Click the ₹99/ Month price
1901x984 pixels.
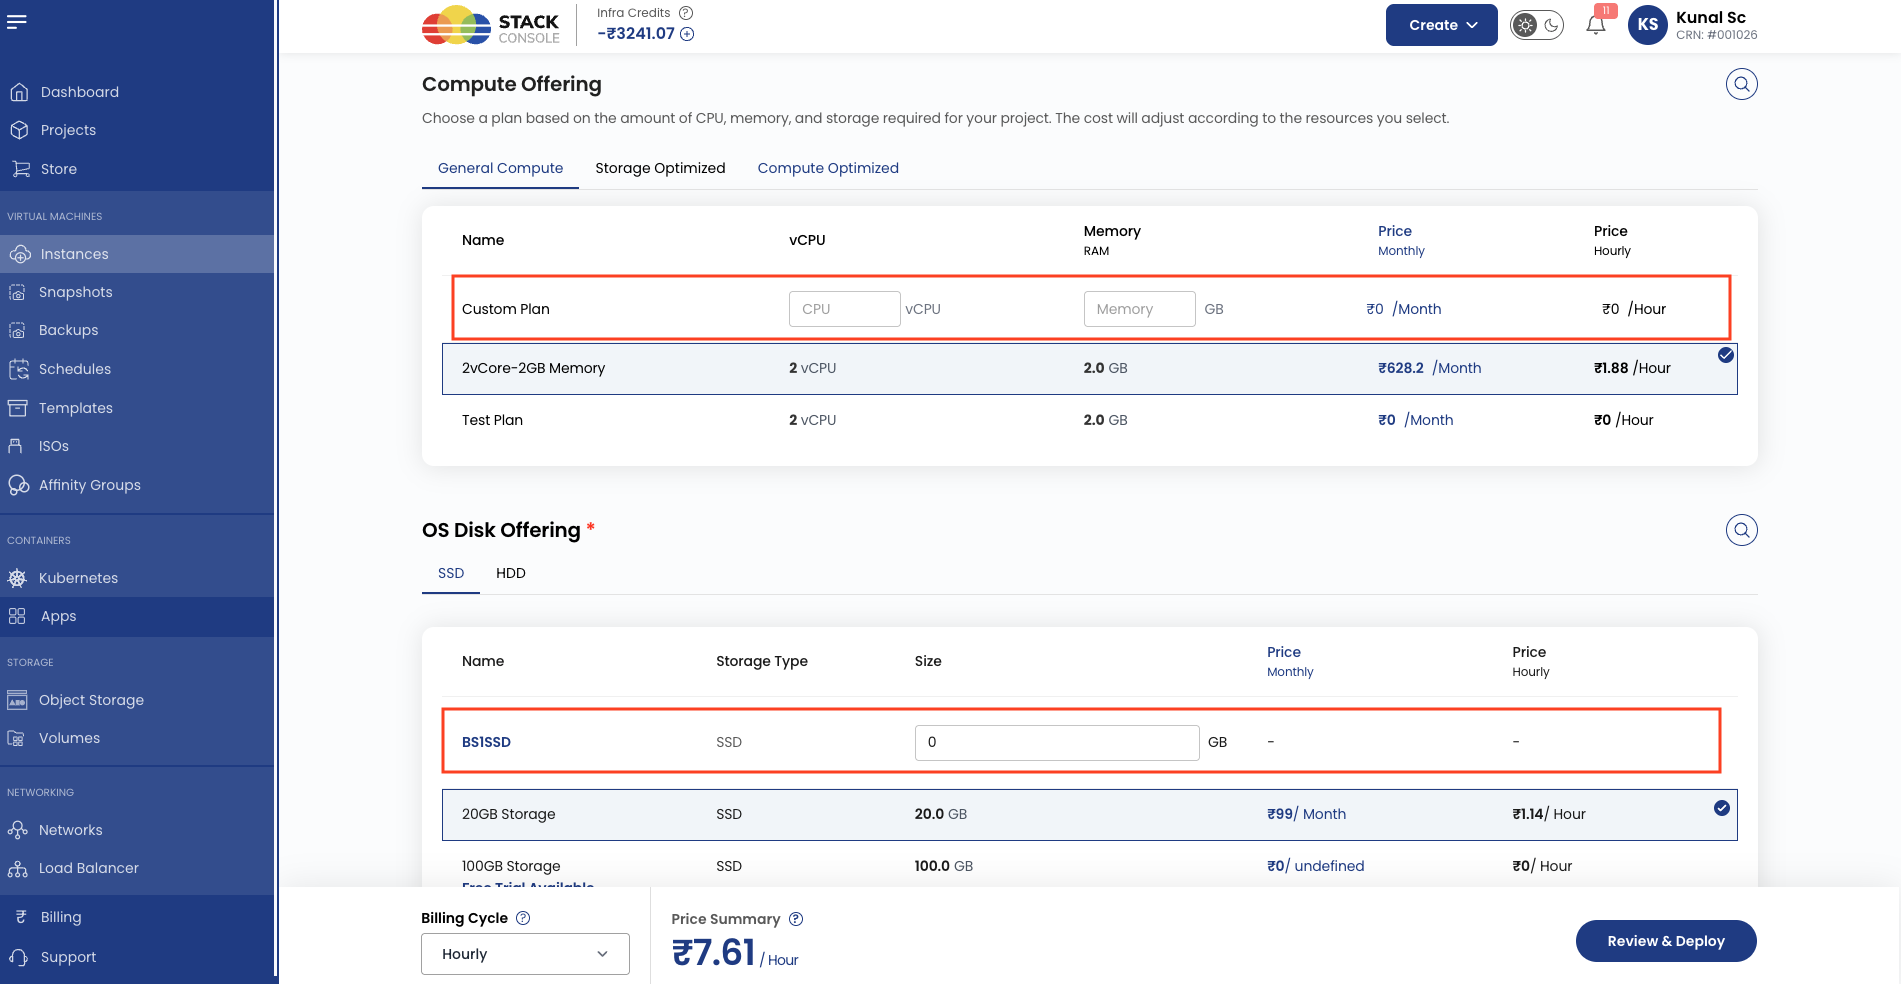coord(1306,814)
